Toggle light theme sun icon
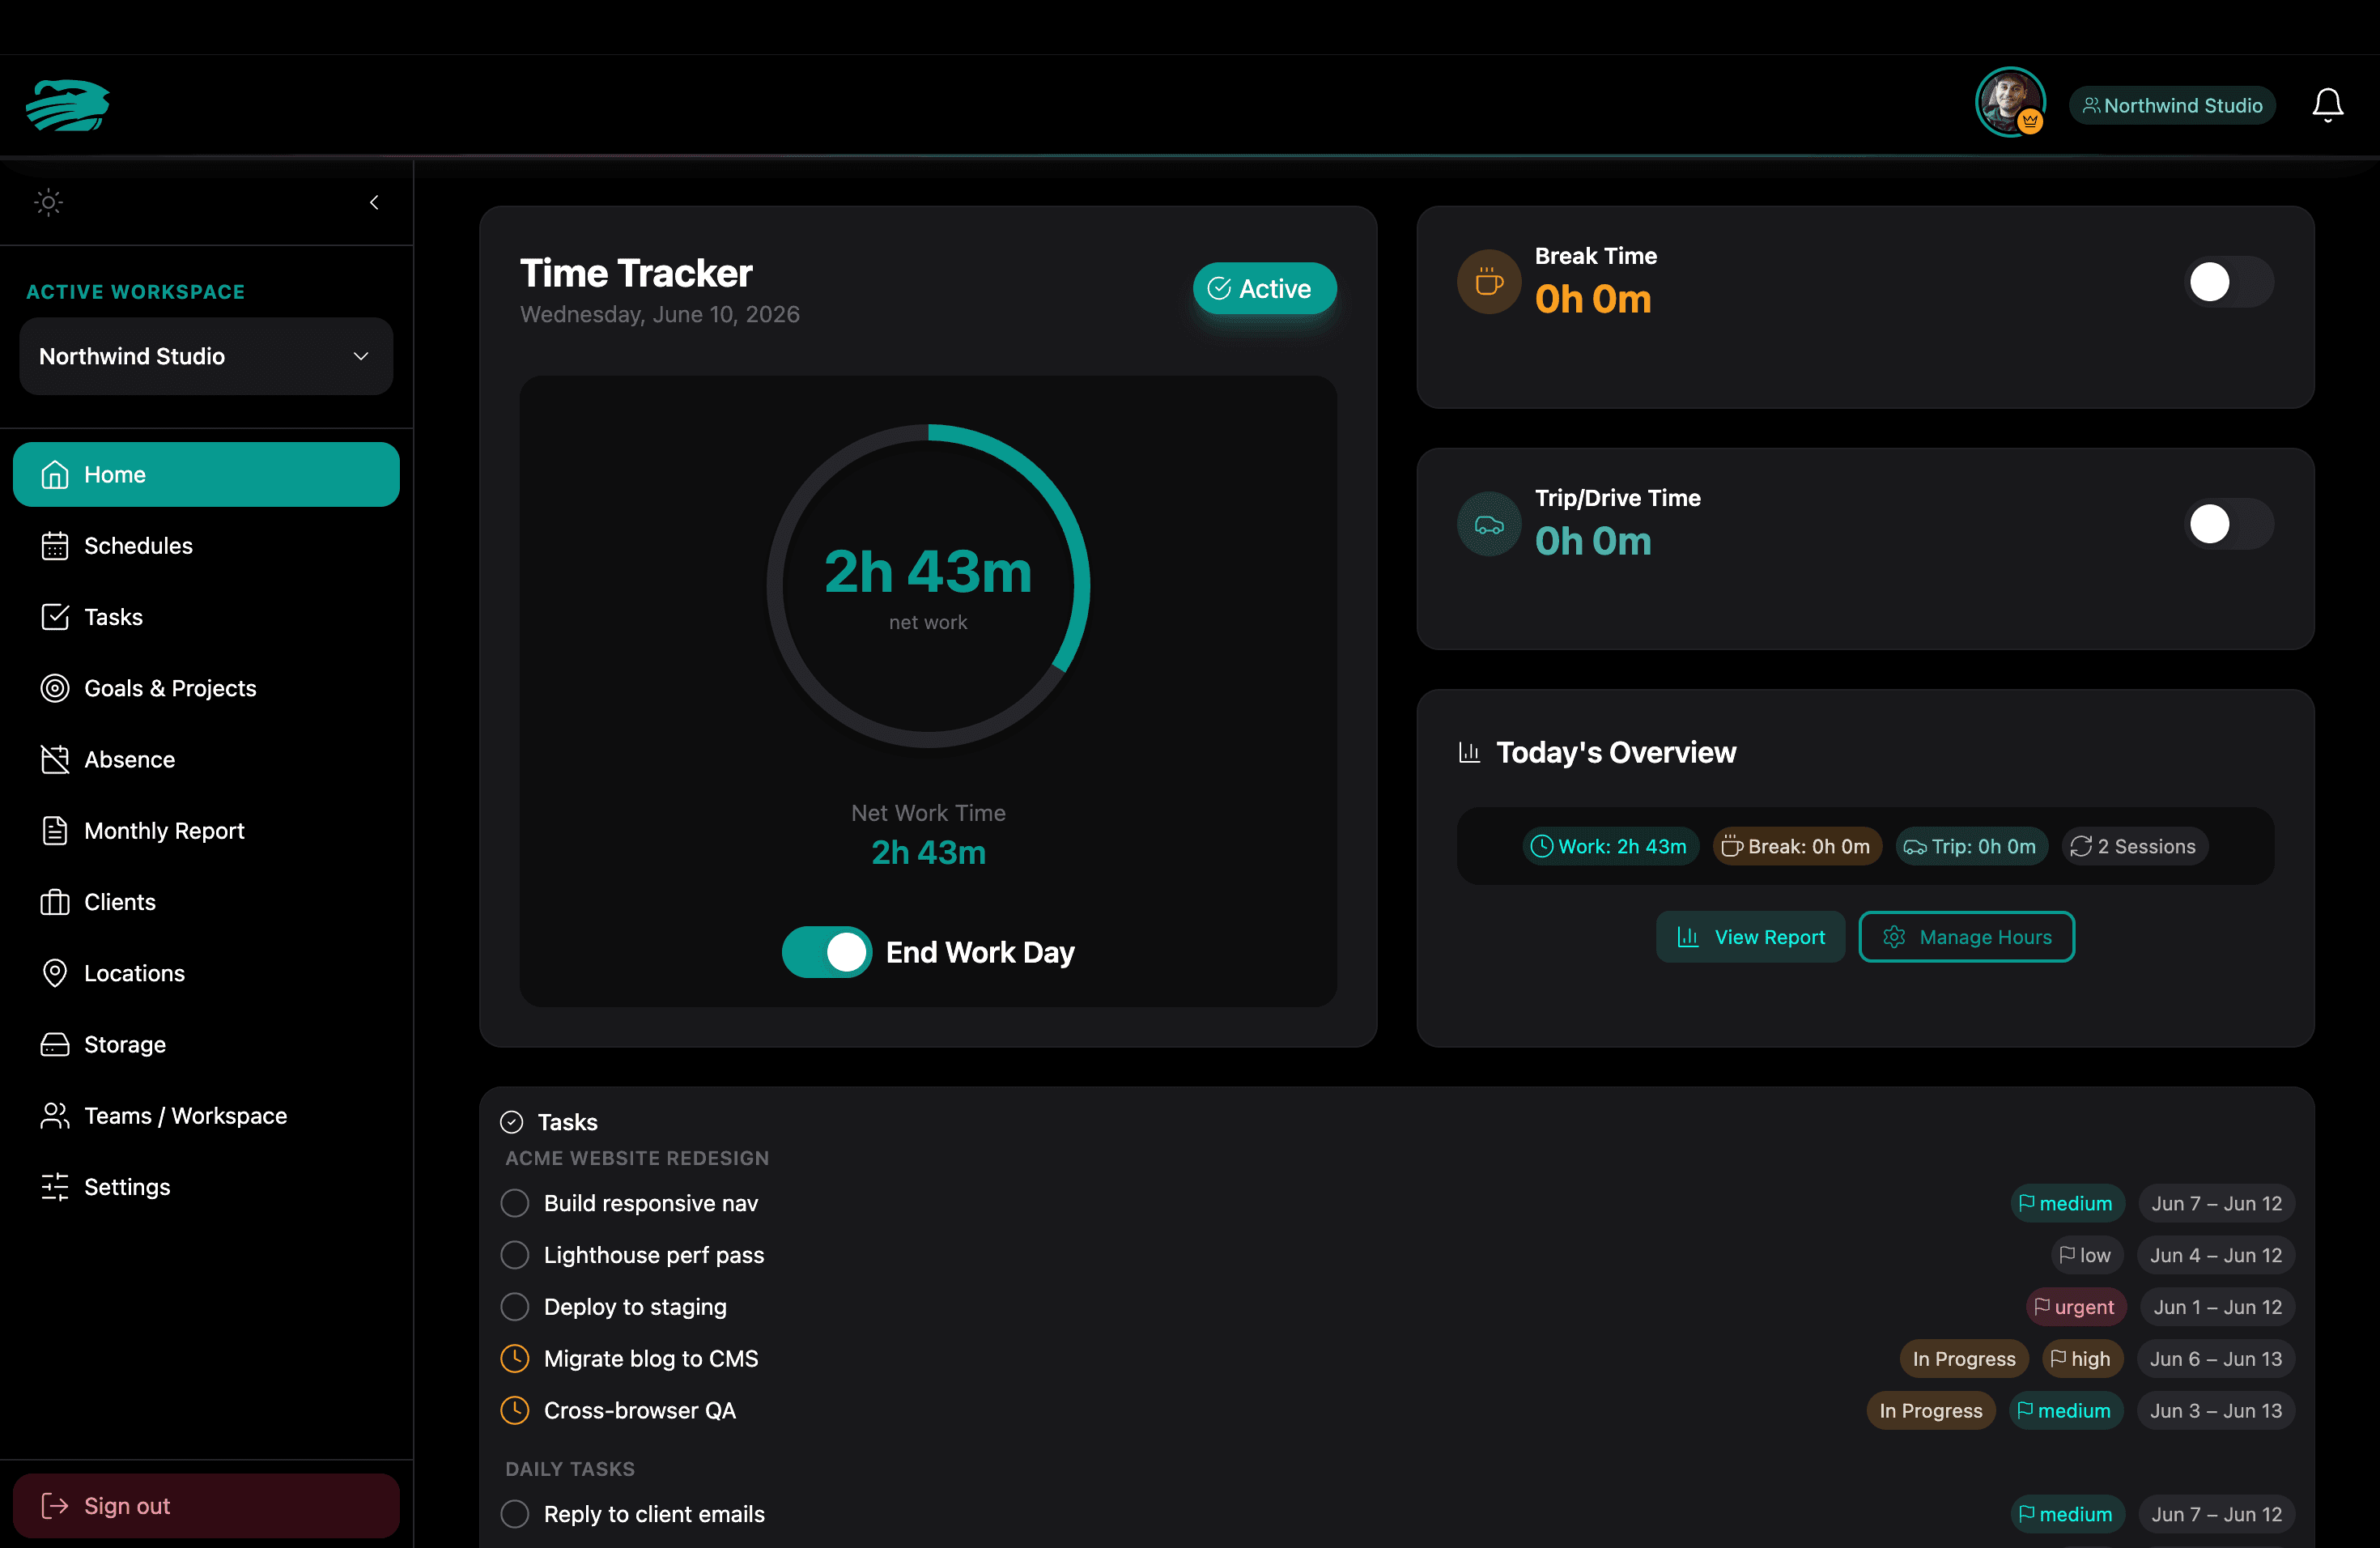 point(48,202)
